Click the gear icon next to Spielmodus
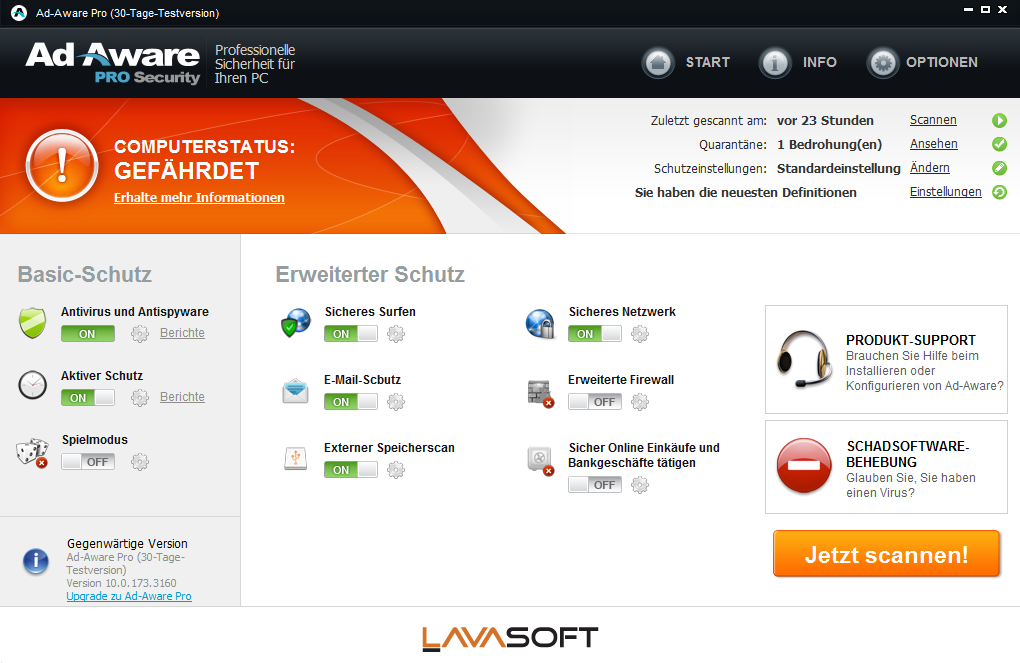The width and height of the screenshot is (1020, 663). [x=140, y=462]
